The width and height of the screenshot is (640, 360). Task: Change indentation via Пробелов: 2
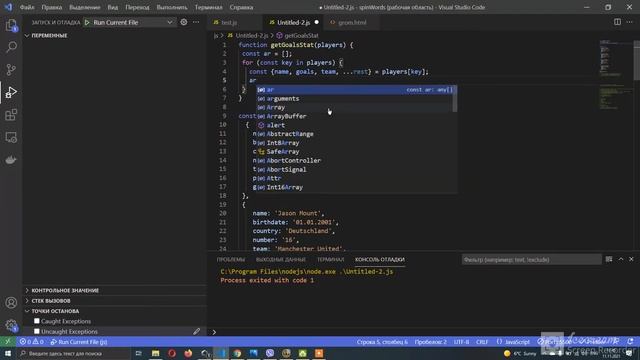430,342
